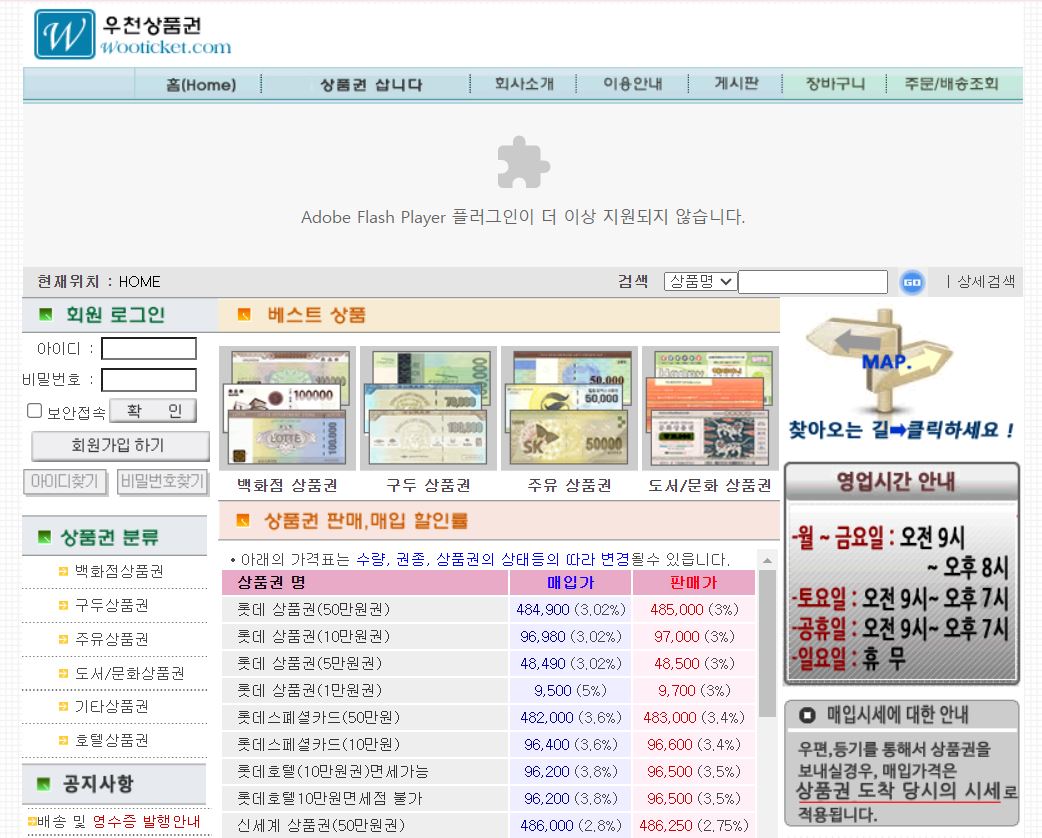
Task: Click the blue GO search icon
Action: [912, 281]
